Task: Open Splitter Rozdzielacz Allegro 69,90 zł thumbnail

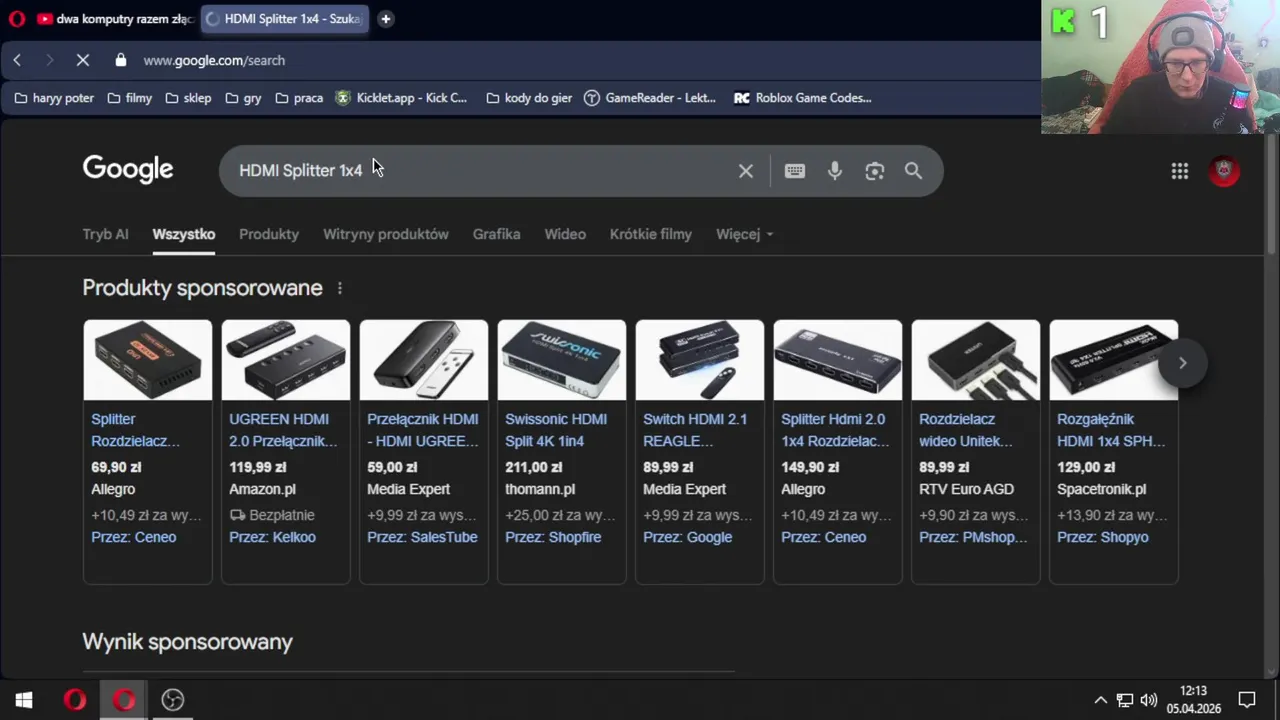Action: click(x=148, y=360)
